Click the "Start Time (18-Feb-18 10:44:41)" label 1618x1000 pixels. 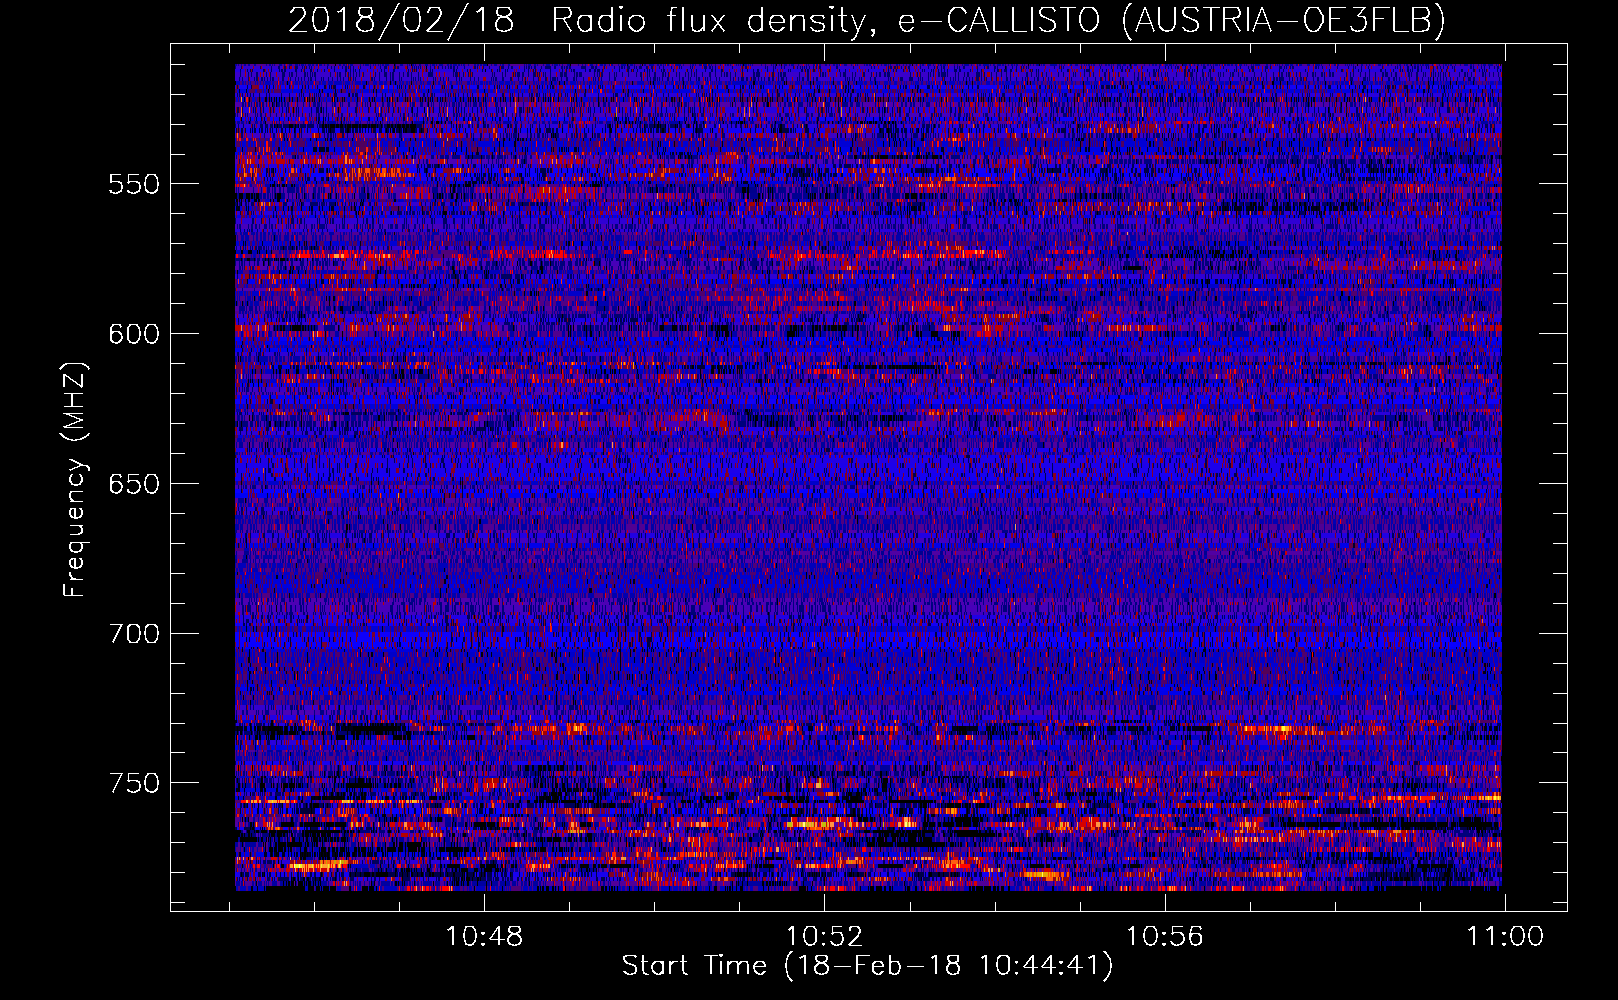pyautogui.click(x=867, y=966)
